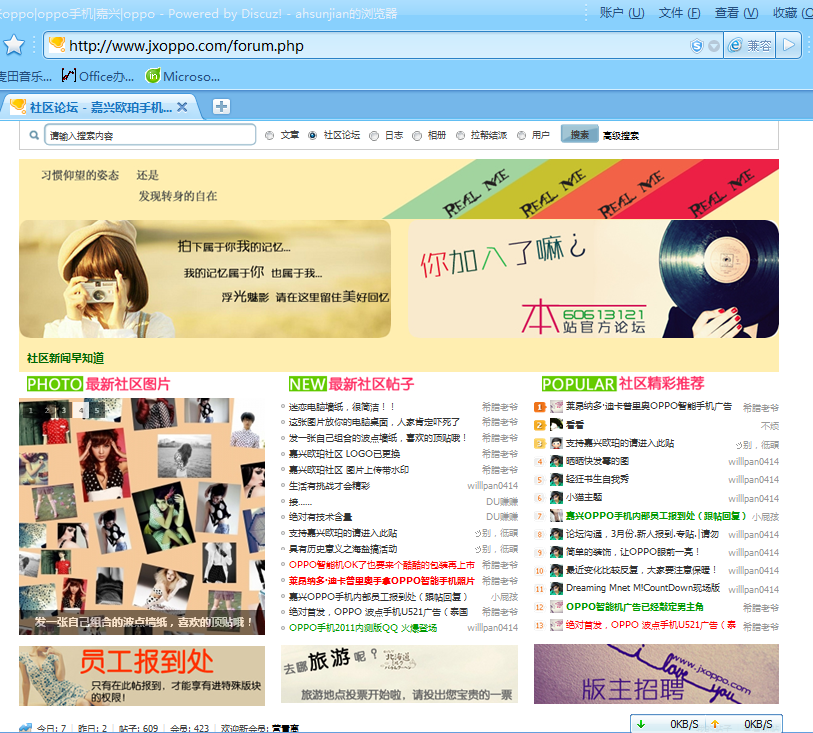Click the avatar beside 小猫主题
Viewport: 813px width, 733px height.
point(556,497)
